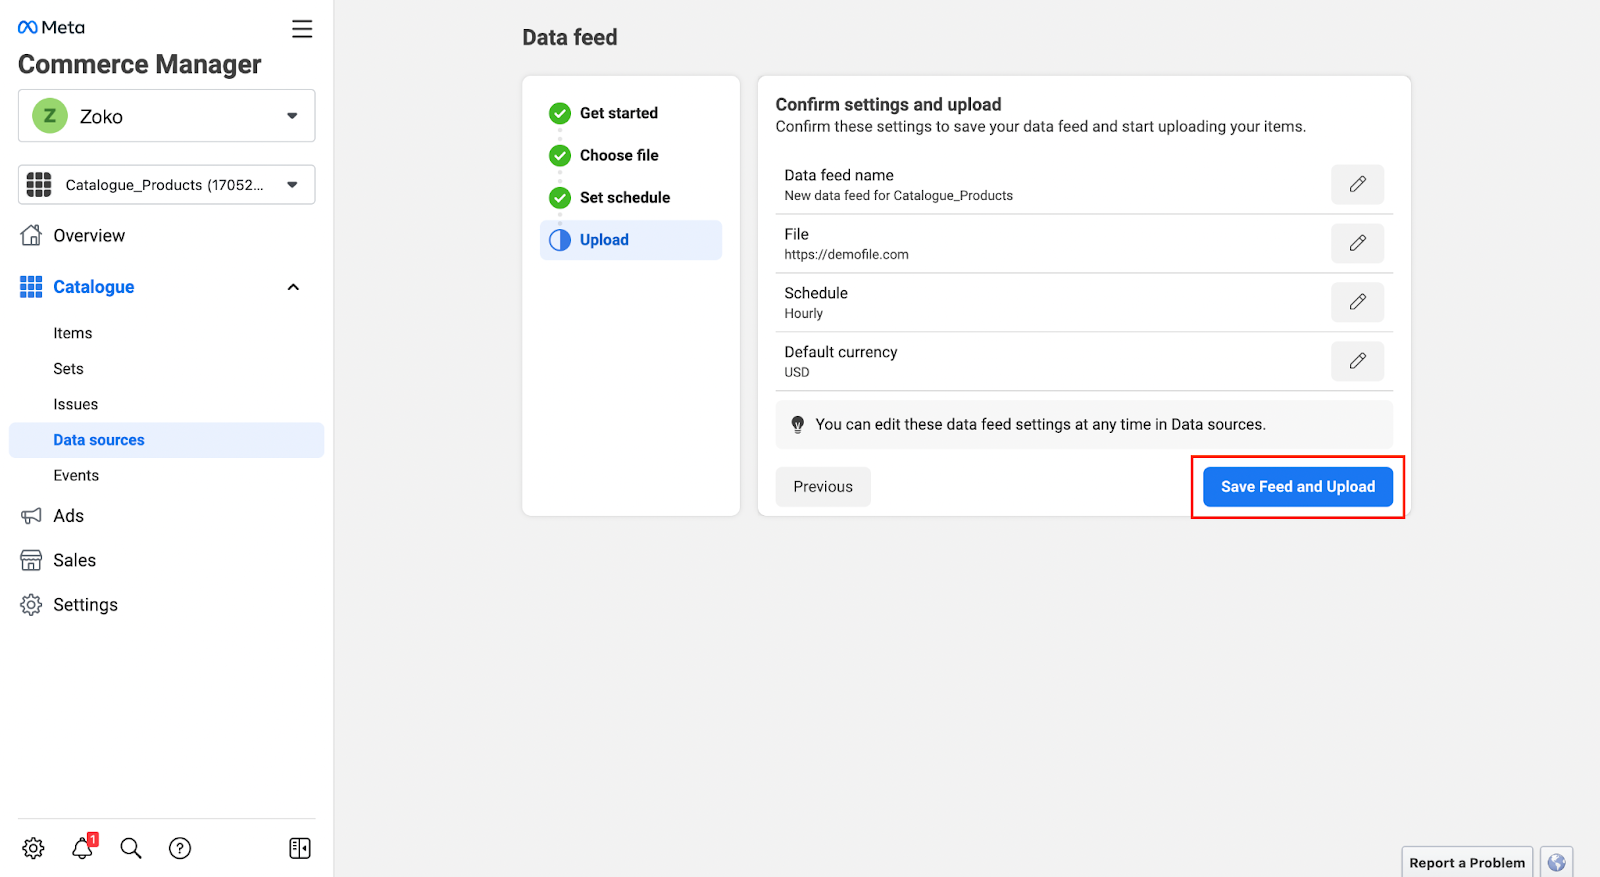The width and height of the screenshot is (1600, 877).
Task: Open the help question mark icon
Action: [x=180, y=848]
